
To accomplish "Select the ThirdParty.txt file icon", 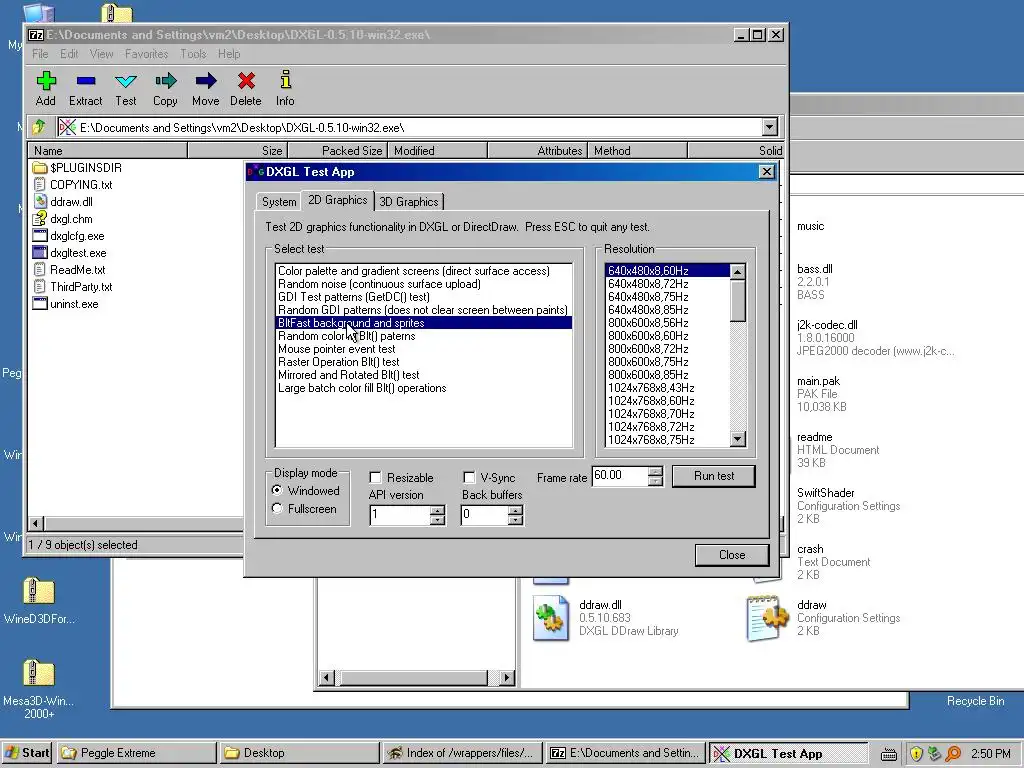I will 40,287.
